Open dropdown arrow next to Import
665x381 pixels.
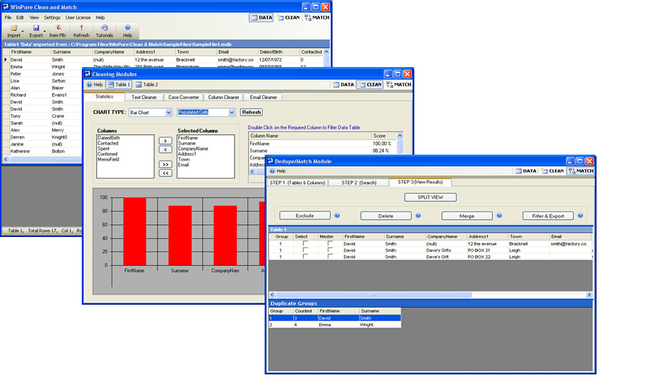pos(22,31)
